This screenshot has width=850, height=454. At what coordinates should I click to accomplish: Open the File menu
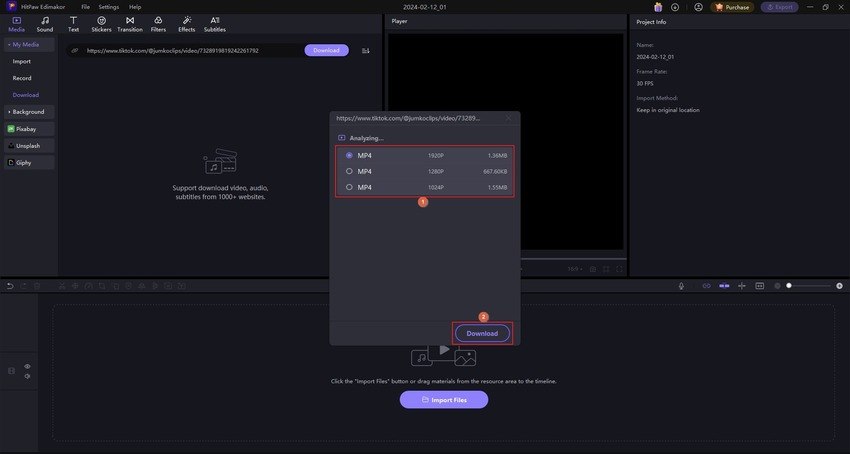coord(86,7)
